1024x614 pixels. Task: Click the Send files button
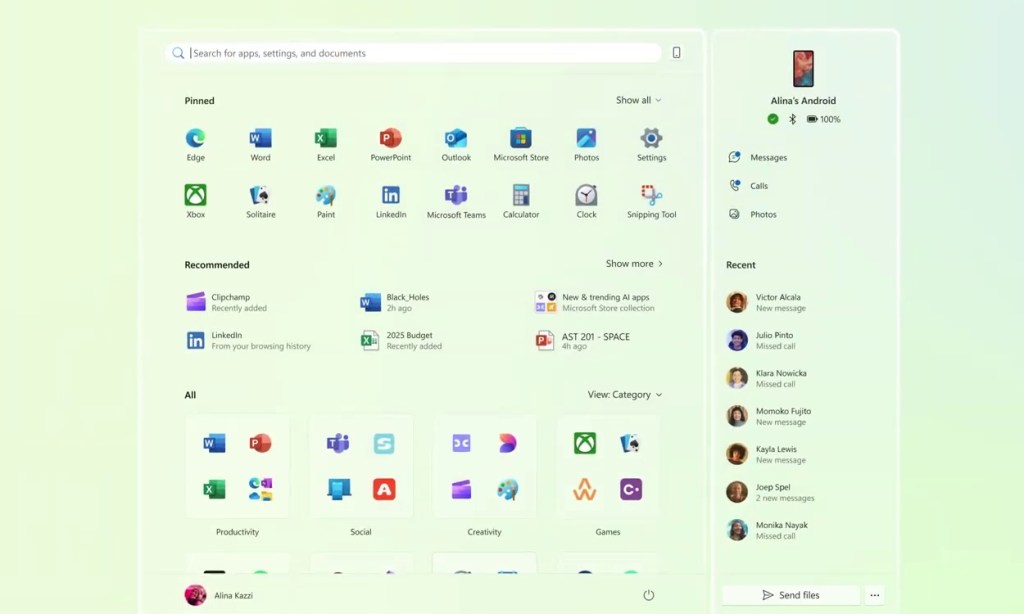(x=791, y=595)
